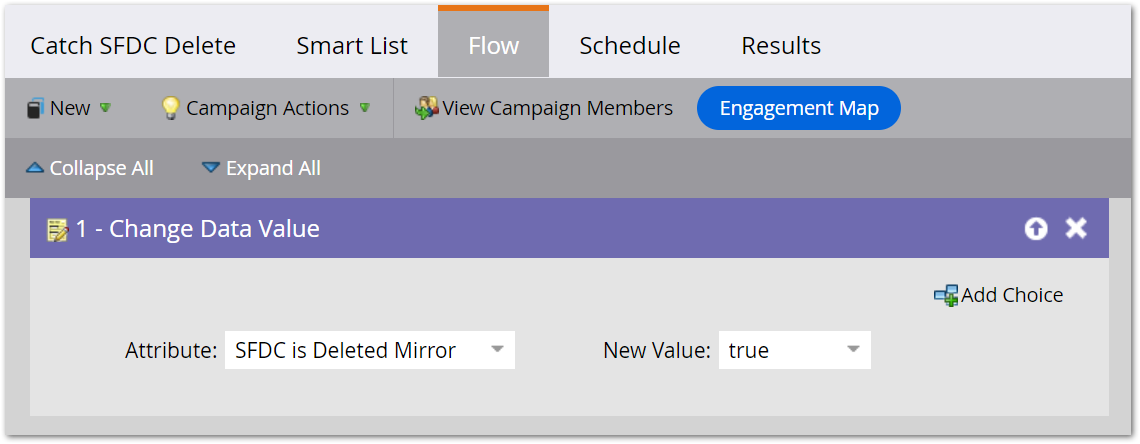Click the View Campaign Members people icon
The height and width of the screenshot is (444, 1140).
(x=427, y=108)
